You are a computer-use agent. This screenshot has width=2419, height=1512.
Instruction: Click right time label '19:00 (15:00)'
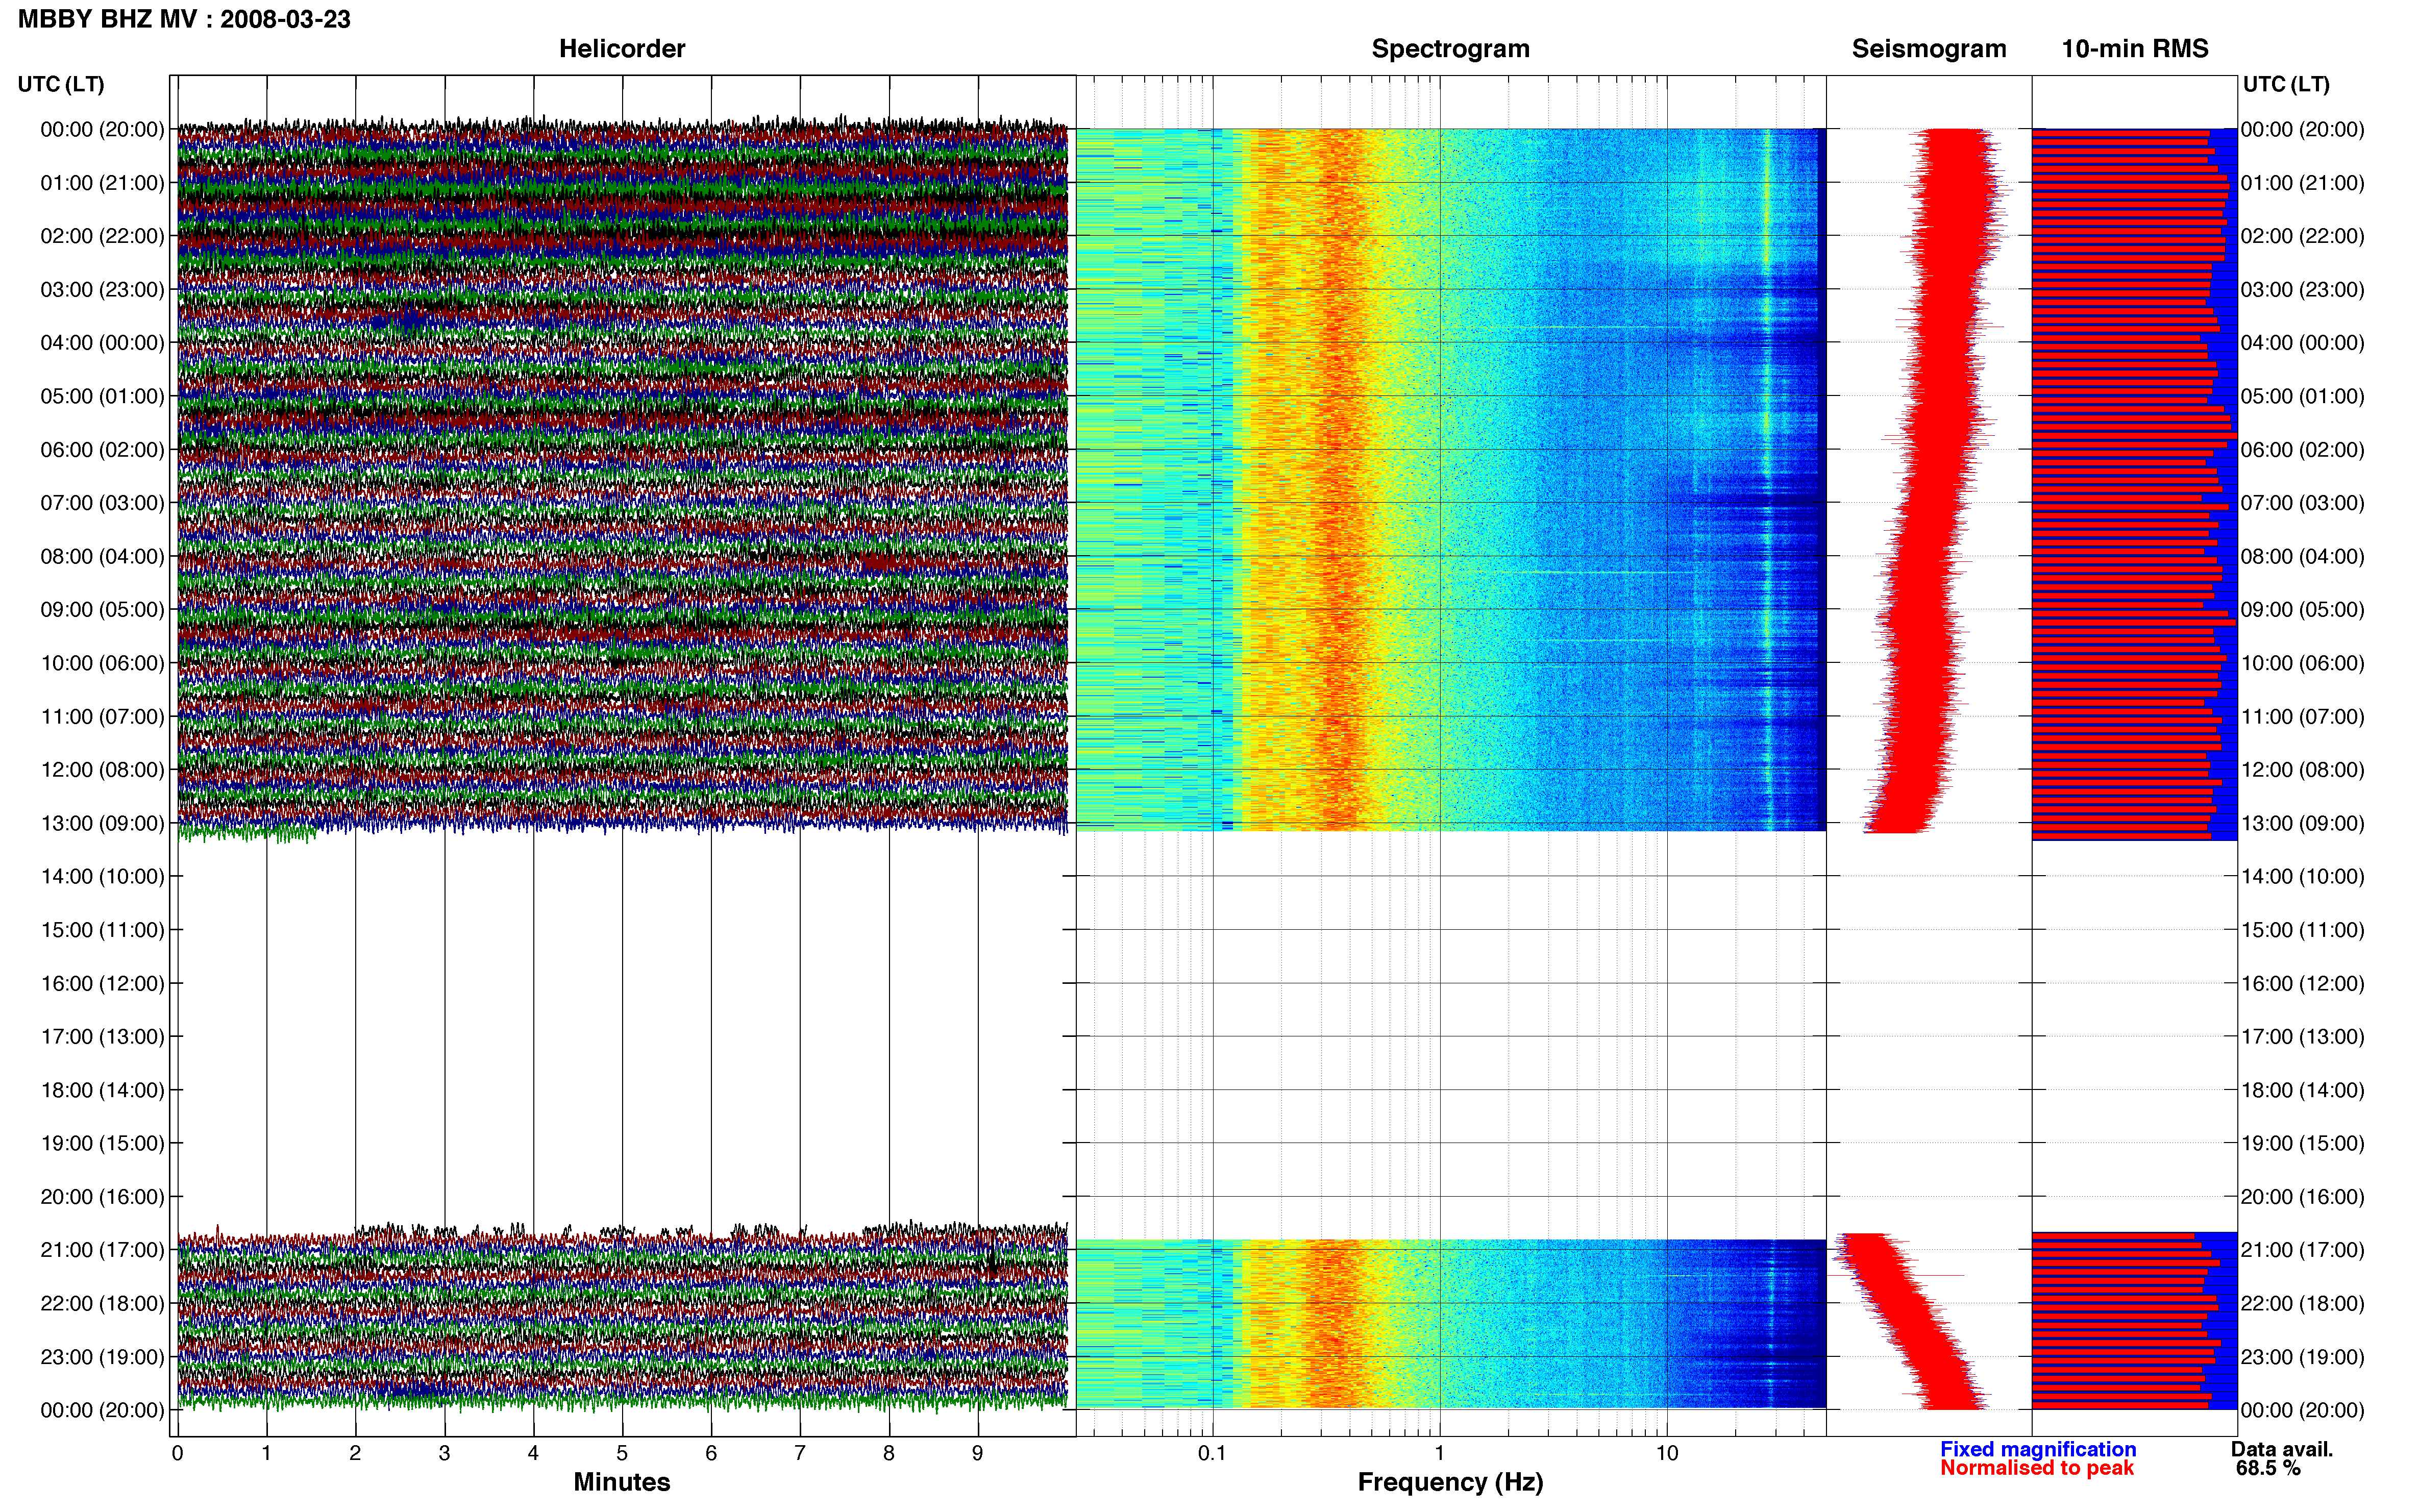point(2303,1143)
